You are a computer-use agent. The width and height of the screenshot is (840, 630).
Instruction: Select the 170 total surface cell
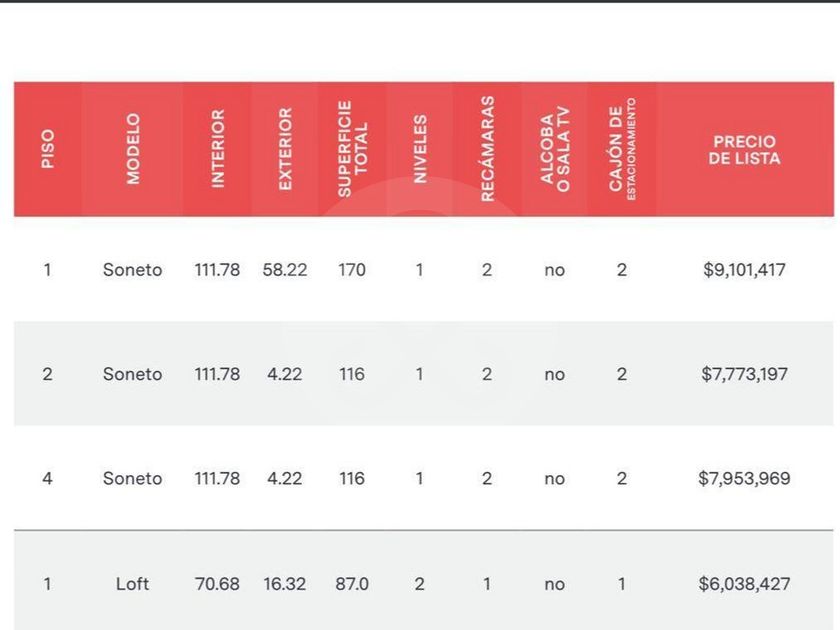352,270
